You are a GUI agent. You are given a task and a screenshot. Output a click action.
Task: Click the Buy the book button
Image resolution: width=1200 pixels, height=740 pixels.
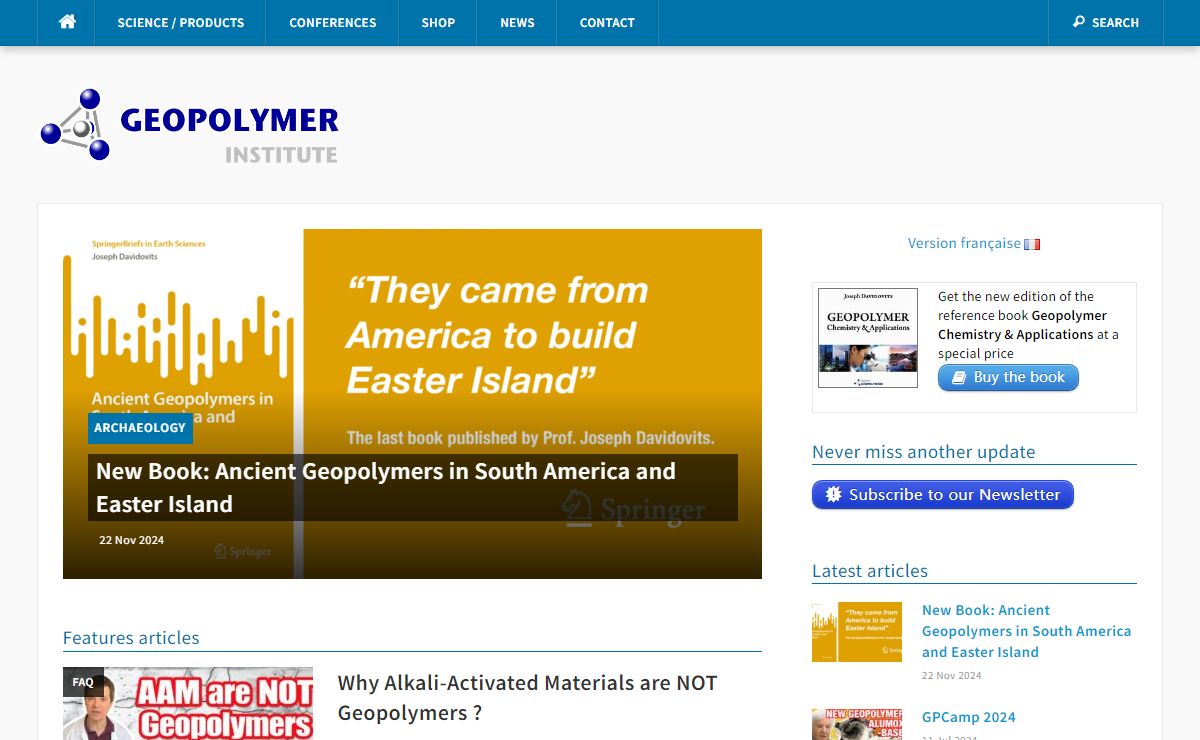click(1008, 377)
